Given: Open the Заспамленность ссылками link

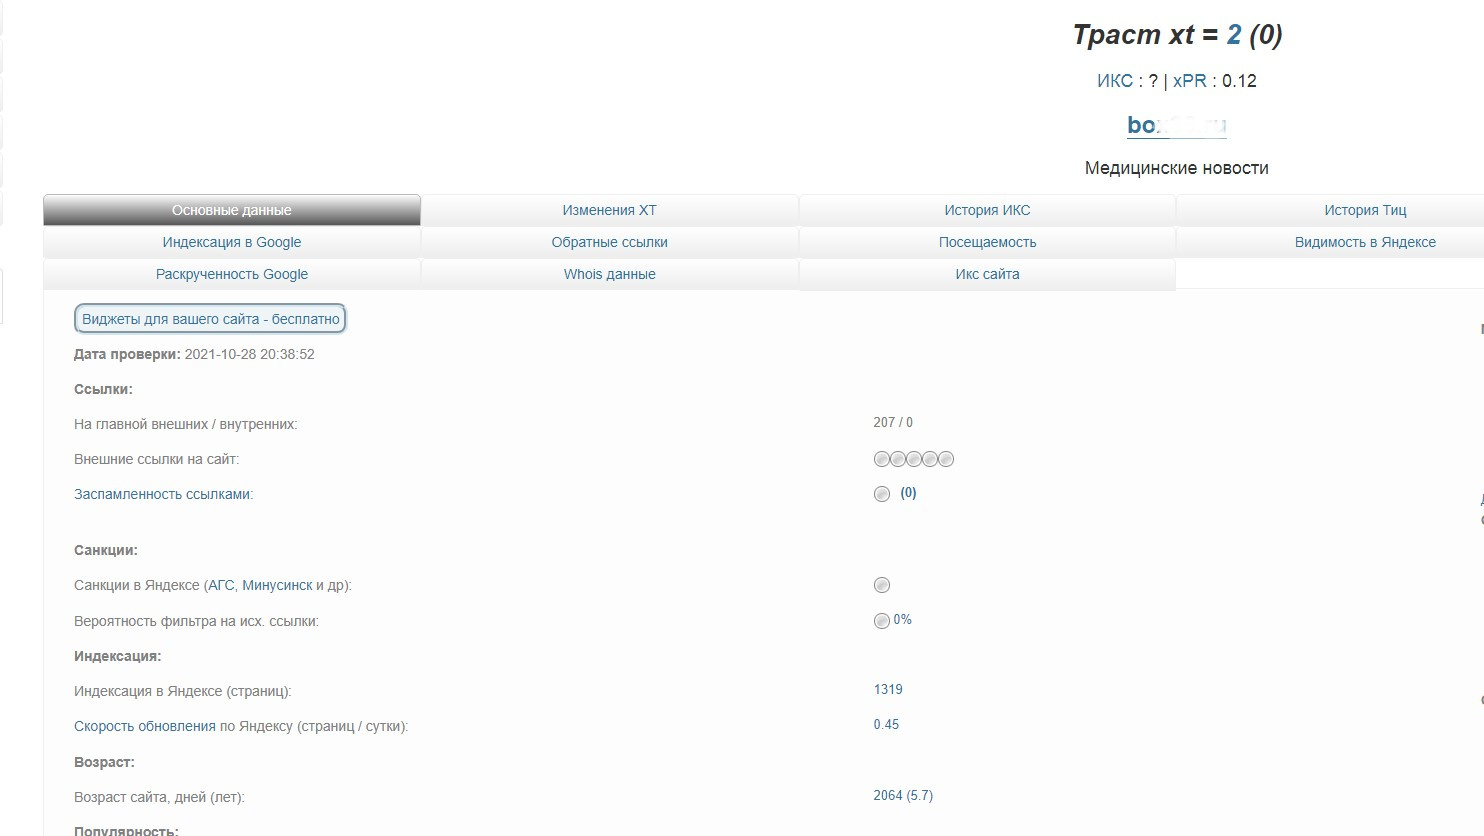Looking at the screenshot, I should [163, 494].
